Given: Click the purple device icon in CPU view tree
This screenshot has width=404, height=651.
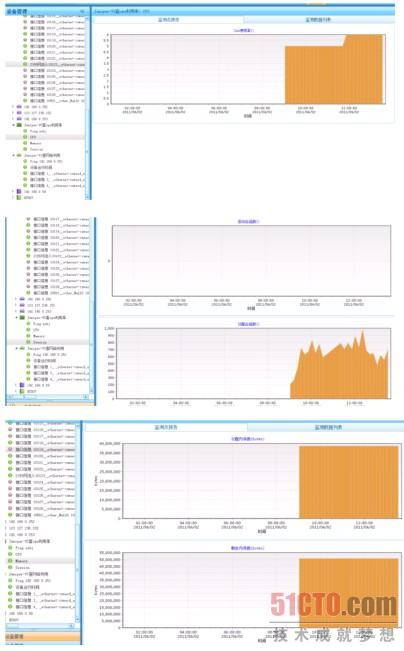Looking at the screenshot, I should pos(19,192).
